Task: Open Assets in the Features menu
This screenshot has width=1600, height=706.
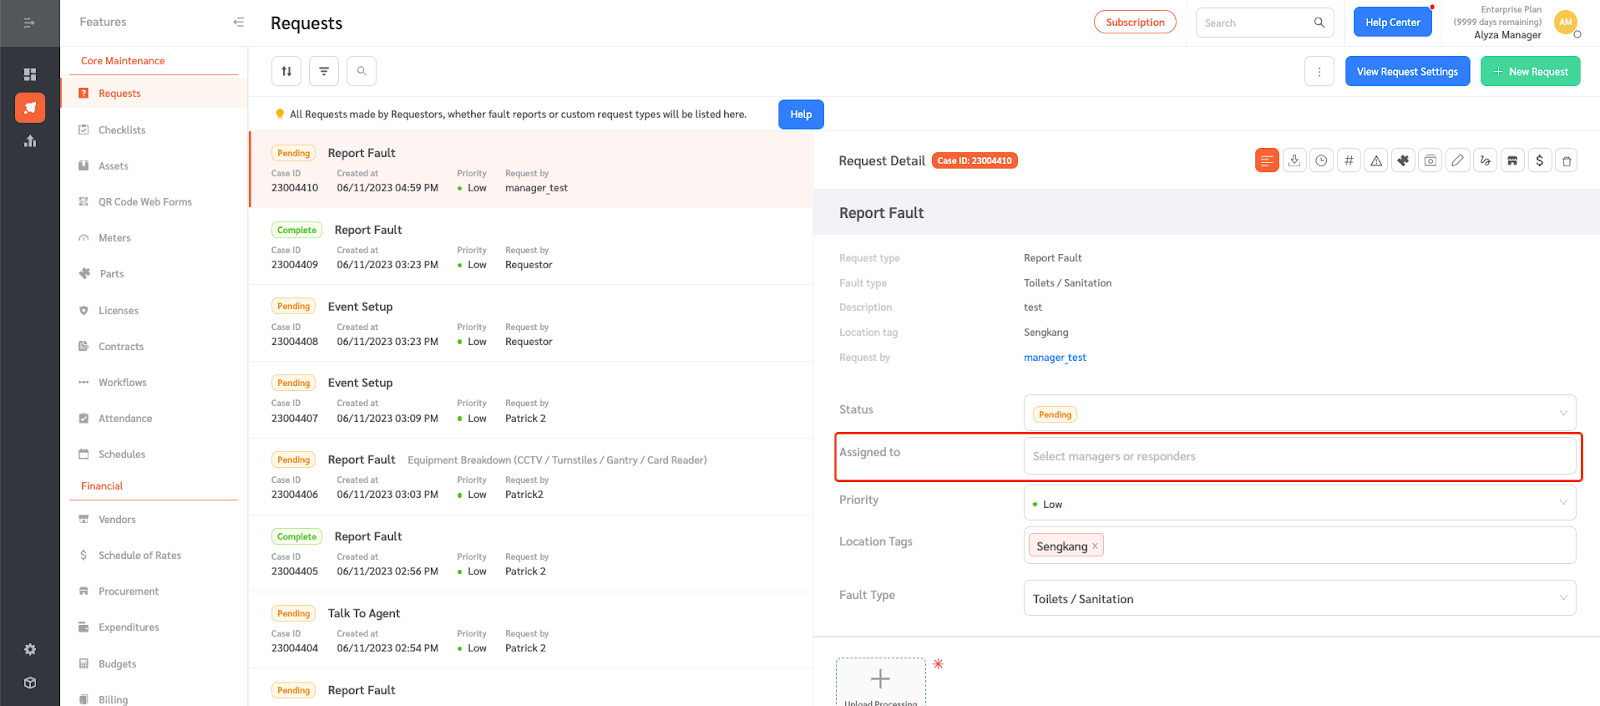Action: 113,166
